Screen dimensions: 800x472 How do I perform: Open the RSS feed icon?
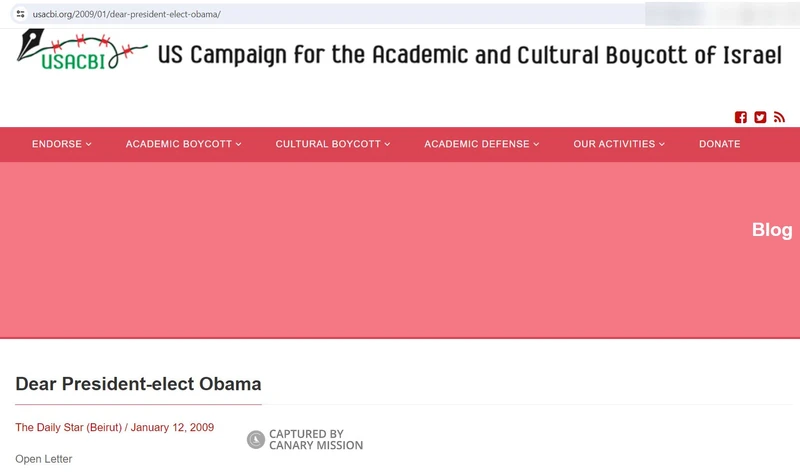point(779,117)
